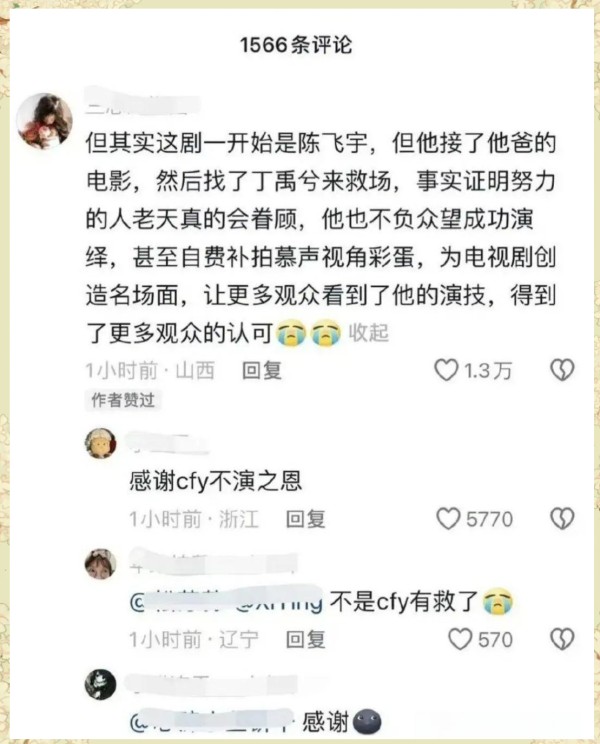The image size is (600, 744).
Task: Open the blurred mention in 辽宁 reply
Action: point(226,602)
